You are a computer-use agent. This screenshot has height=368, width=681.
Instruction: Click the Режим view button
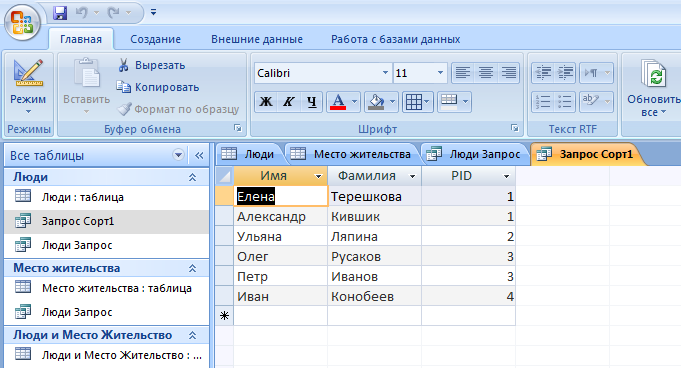click(28, 86)
